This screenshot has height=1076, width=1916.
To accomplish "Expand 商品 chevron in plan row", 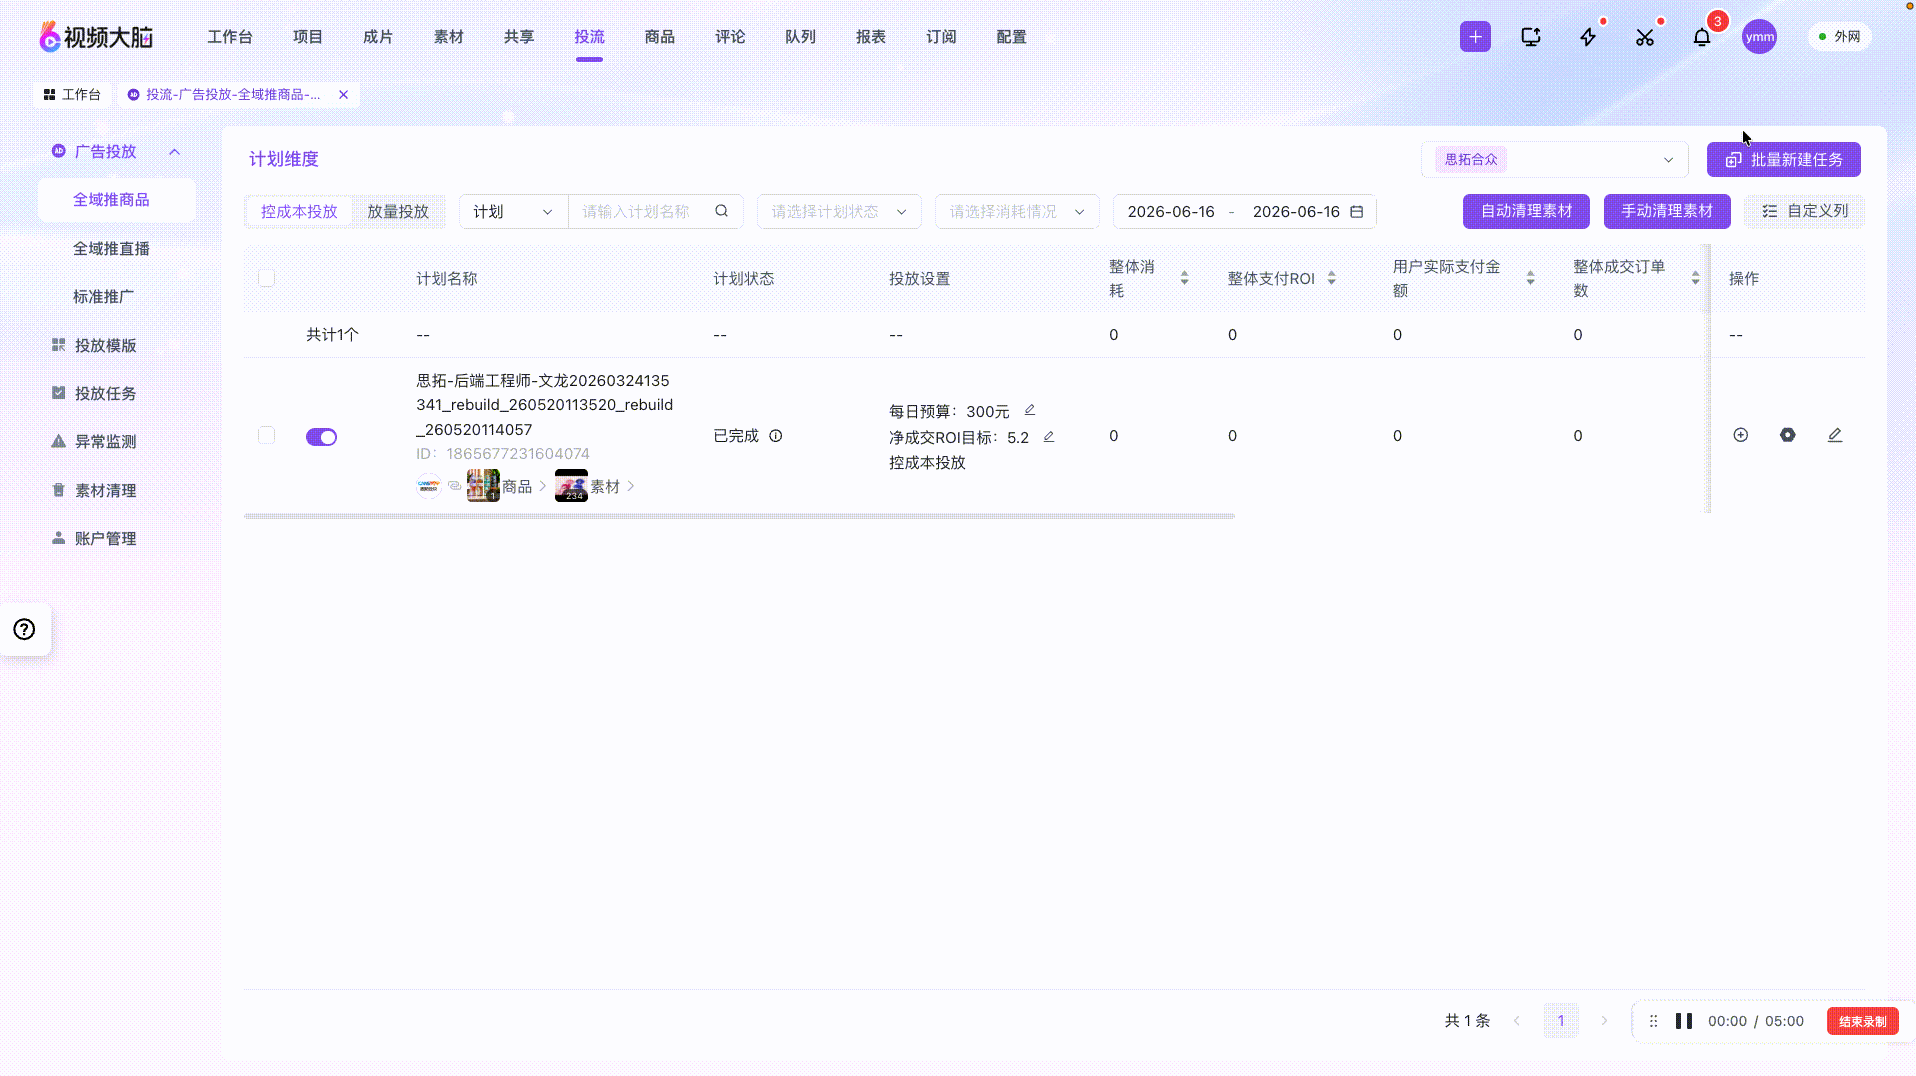I will pos(543,486).
